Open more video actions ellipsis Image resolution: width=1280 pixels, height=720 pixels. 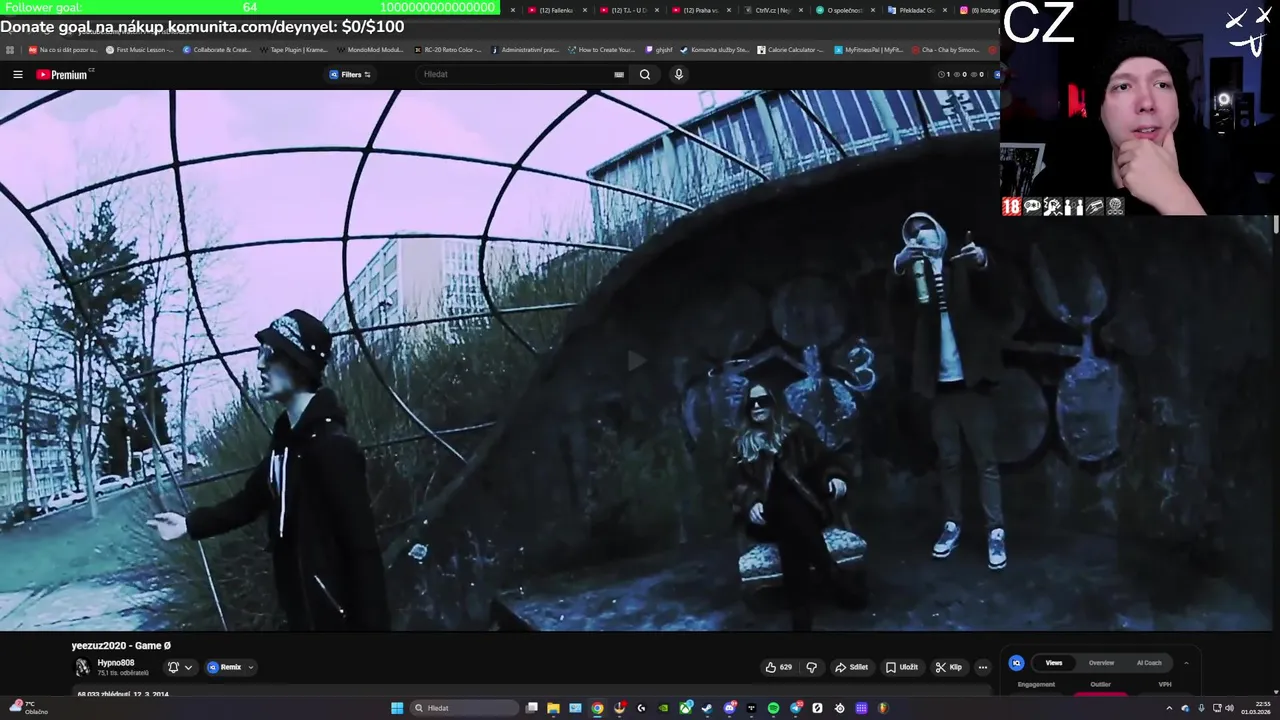pos(983,667)
